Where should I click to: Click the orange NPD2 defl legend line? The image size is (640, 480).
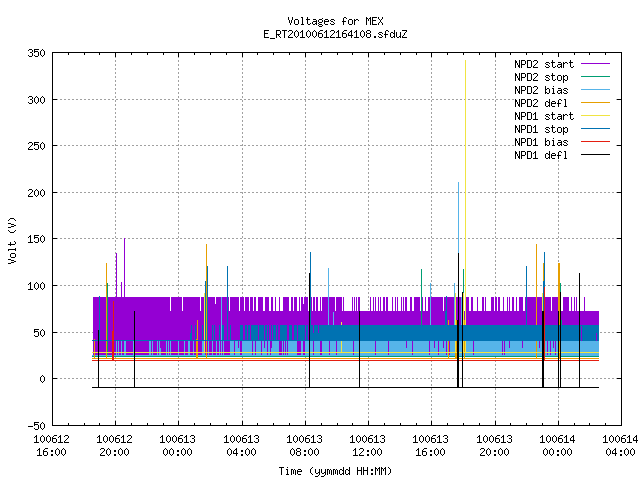[x=595, y=103]
